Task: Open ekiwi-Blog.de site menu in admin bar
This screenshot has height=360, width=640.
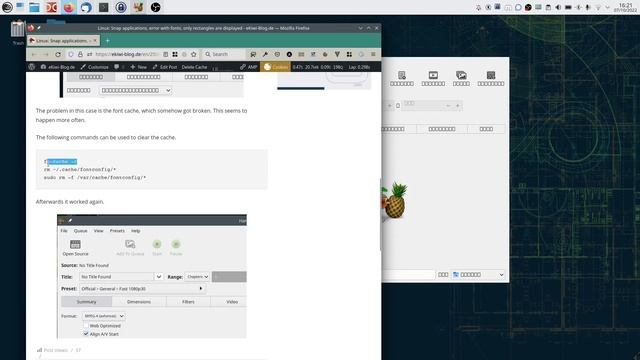Action: [x=58, y=67]
